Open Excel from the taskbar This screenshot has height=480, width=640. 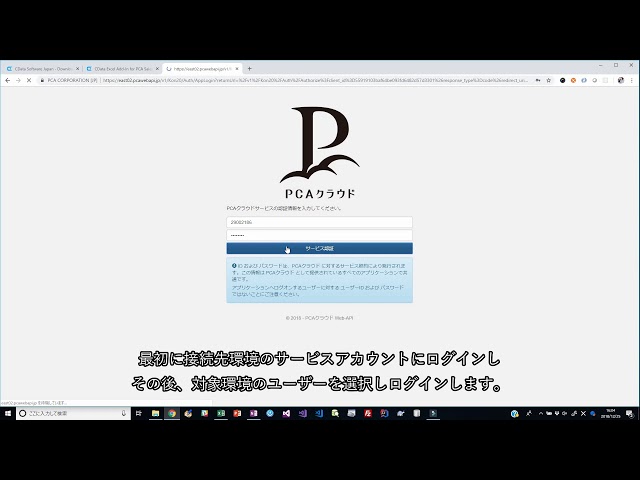coord(221,413)
